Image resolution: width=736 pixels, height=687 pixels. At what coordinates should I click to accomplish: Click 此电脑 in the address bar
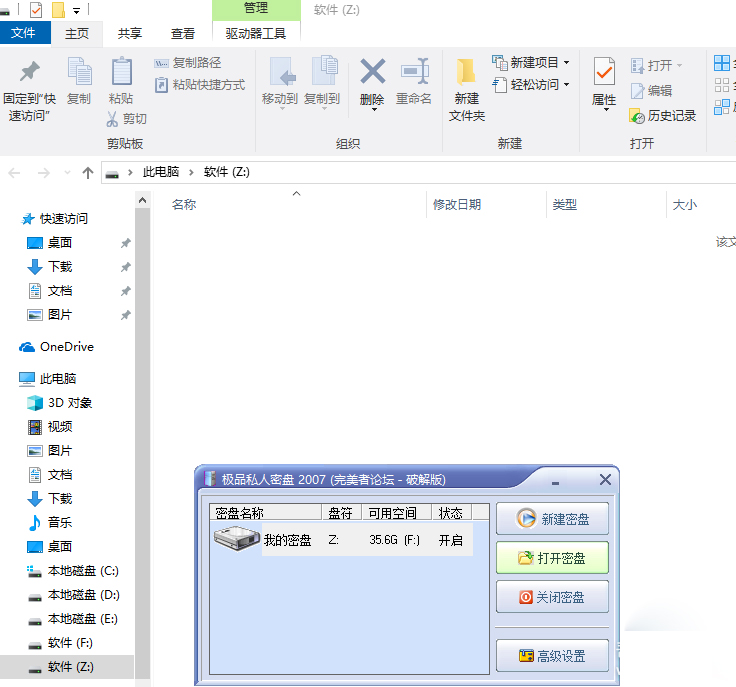(x=161, y=172)
